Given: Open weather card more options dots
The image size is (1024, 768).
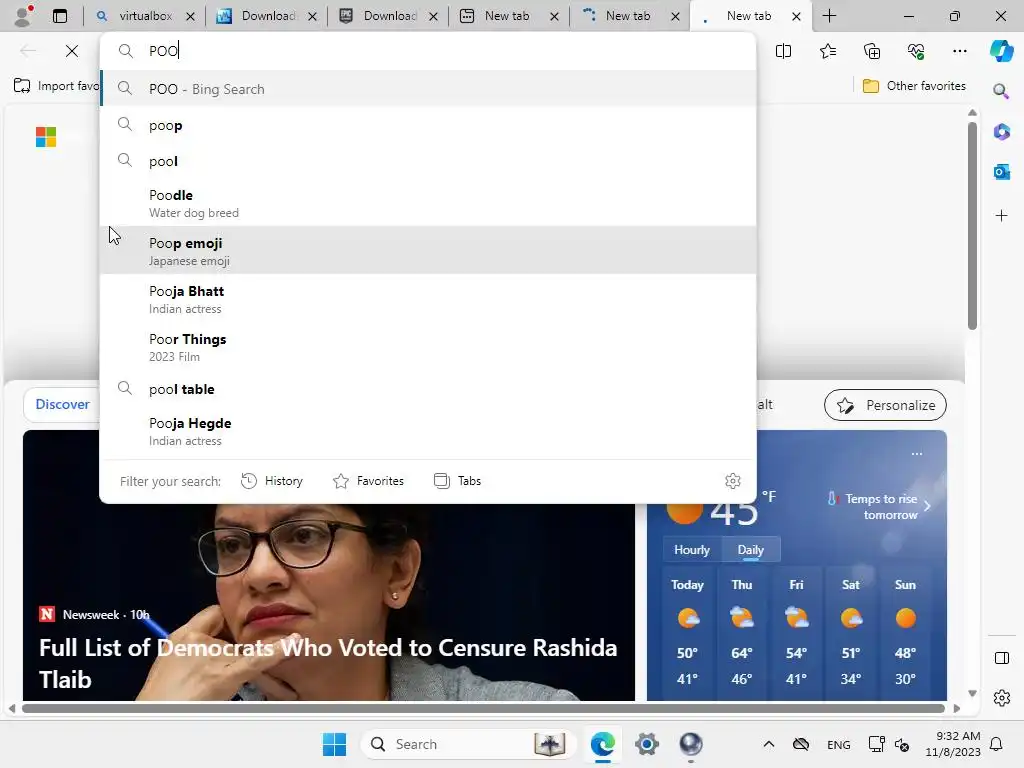Looking at the screenshot, I should pos(917,454).
